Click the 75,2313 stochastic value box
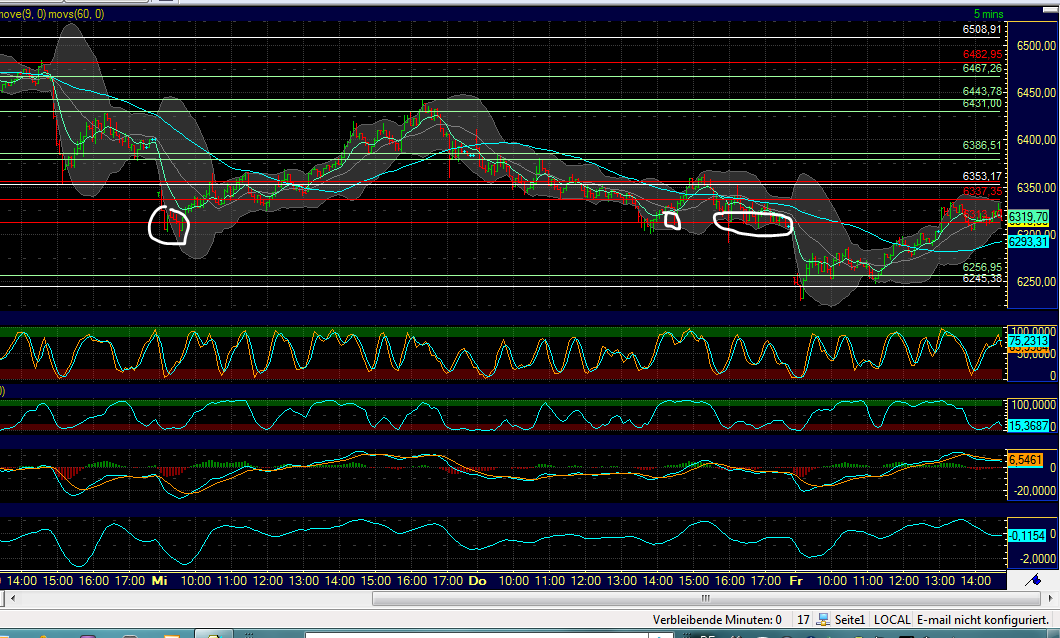 [1027, 341]
